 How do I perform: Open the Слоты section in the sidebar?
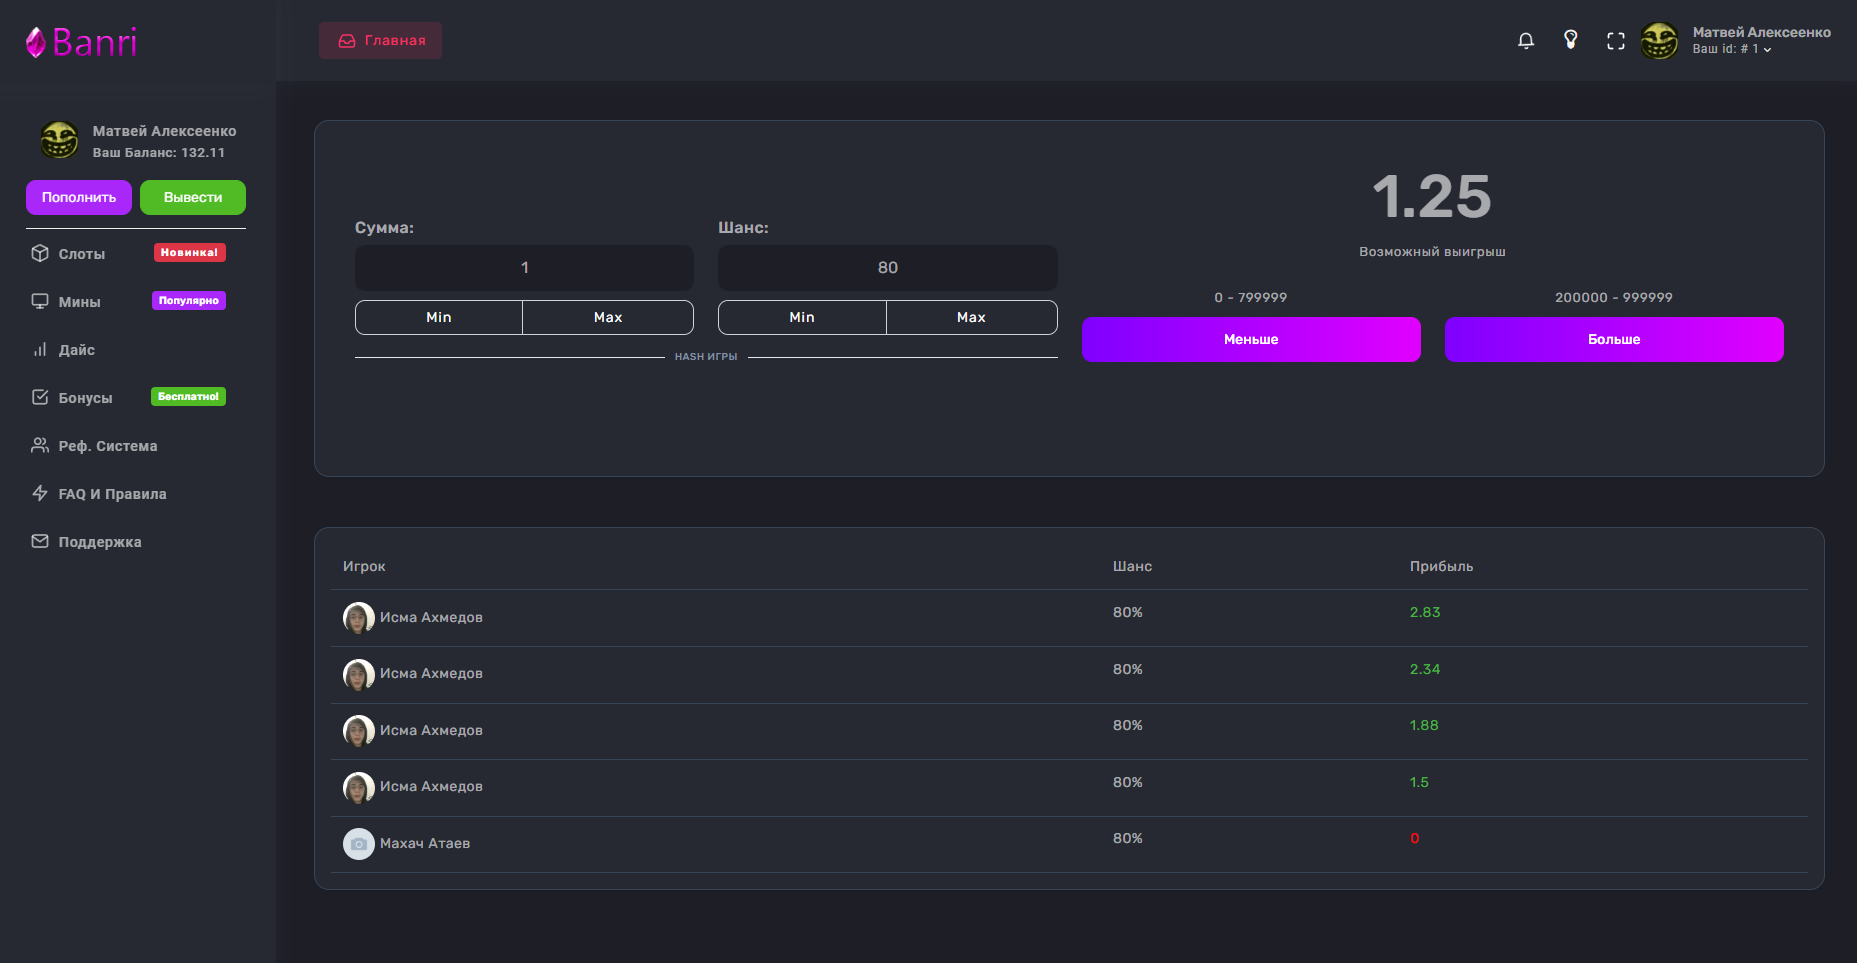[x=81, y=254]
